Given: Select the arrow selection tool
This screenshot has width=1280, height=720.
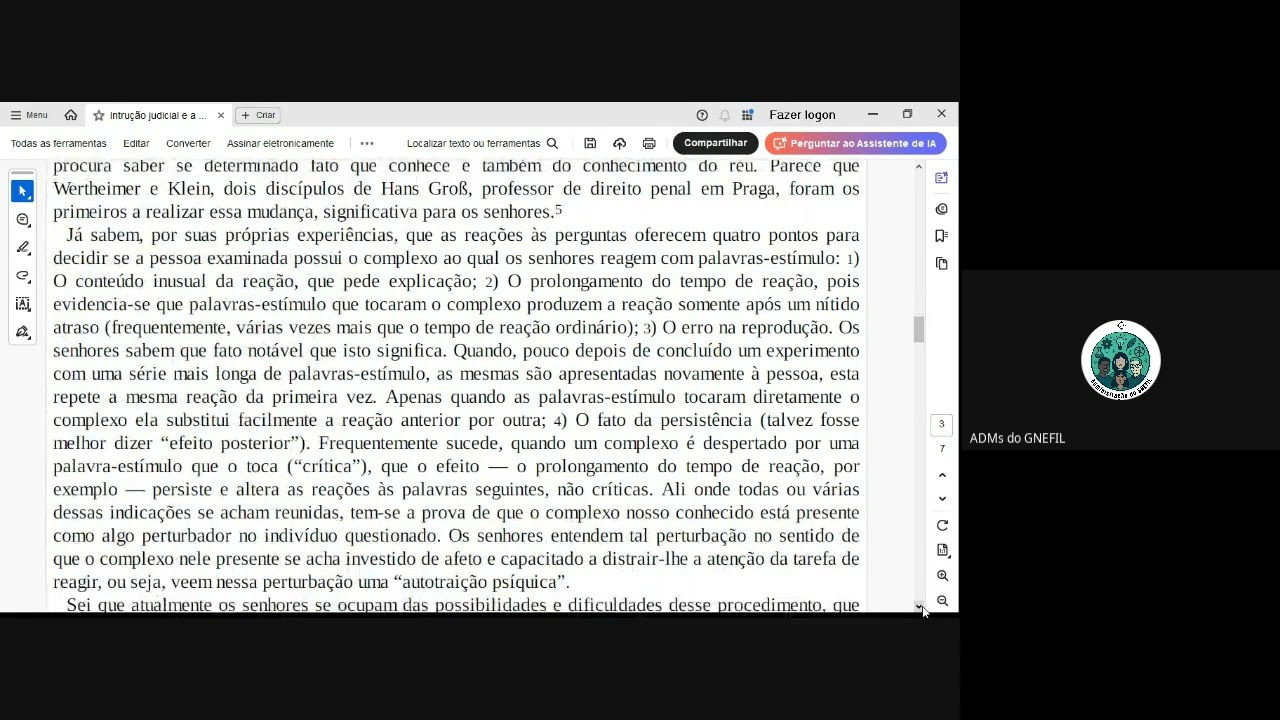Looking at the screenshot, I should click(x=23, y=191).
